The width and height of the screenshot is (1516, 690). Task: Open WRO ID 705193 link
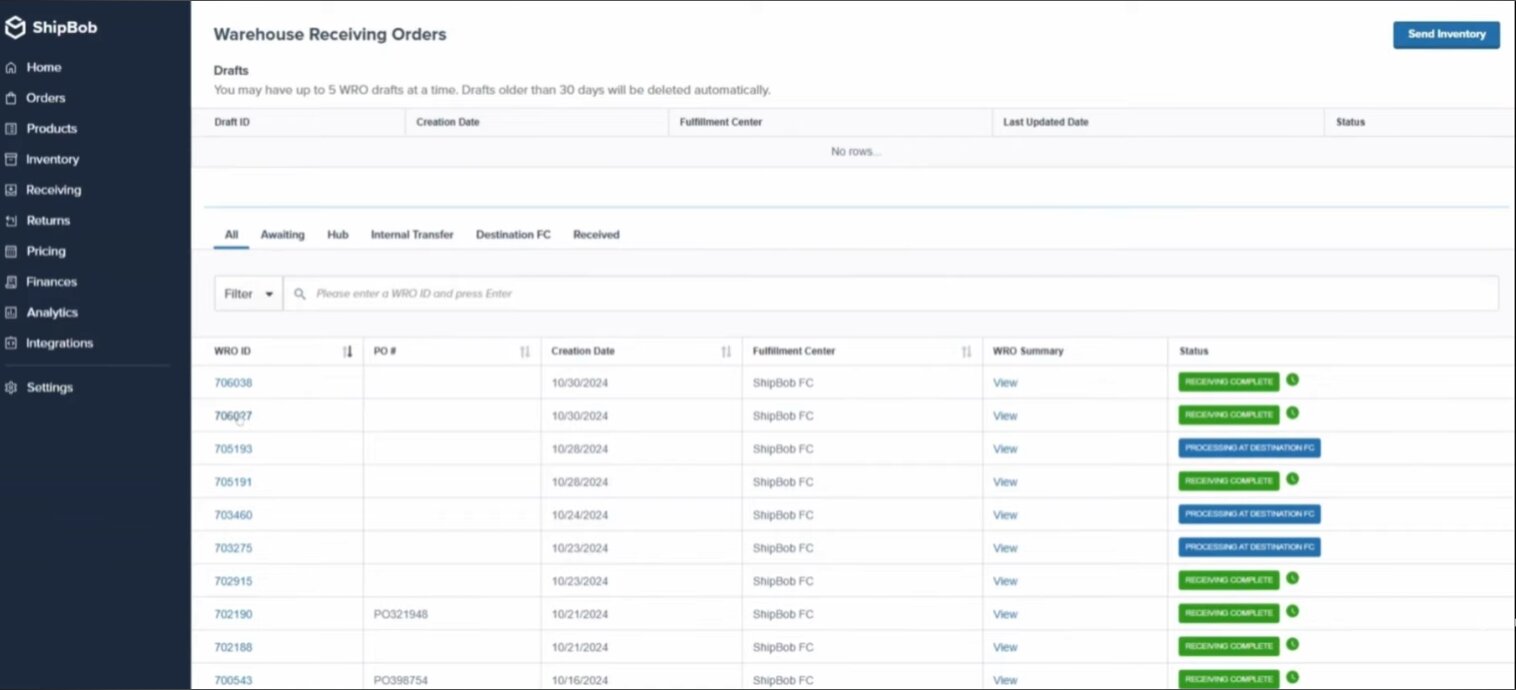(233, 449)
